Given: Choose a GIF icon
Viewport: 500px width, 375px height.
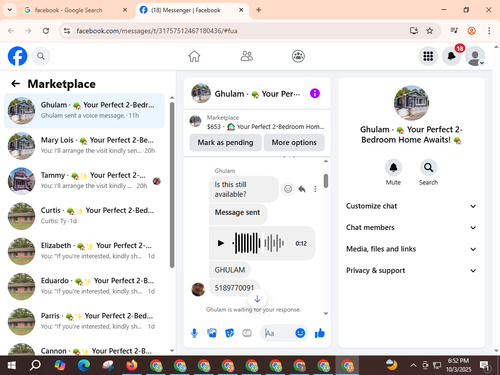Looking at the screenshot, I should (247, 333).
